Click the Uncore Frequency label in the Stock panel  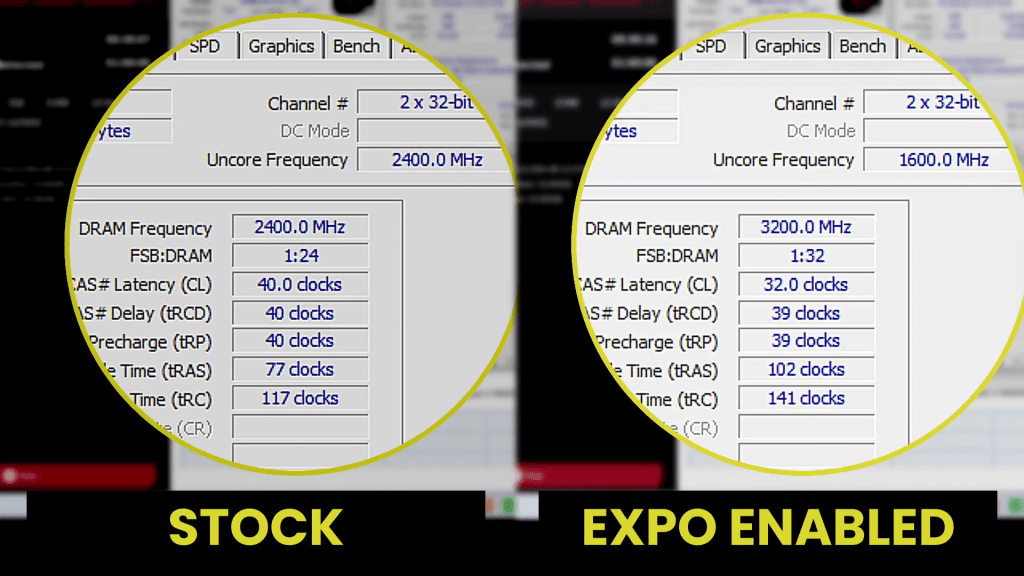coord(277,160)
